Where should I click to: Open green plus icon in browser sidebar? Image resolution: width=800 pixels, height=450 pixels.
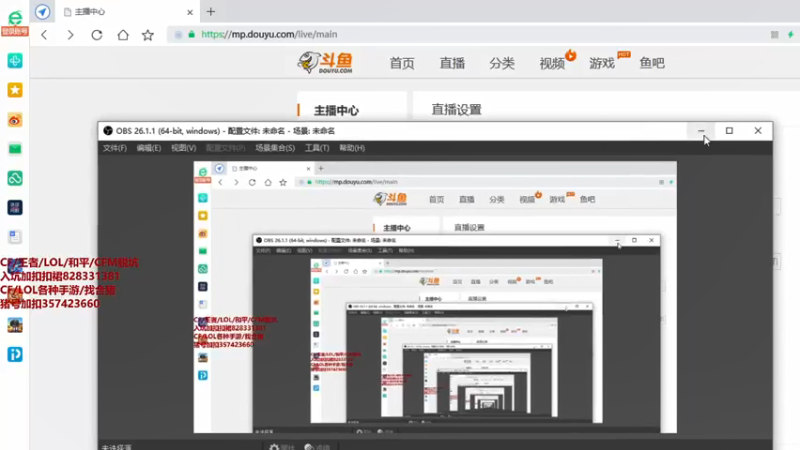(x=15, y=61)
